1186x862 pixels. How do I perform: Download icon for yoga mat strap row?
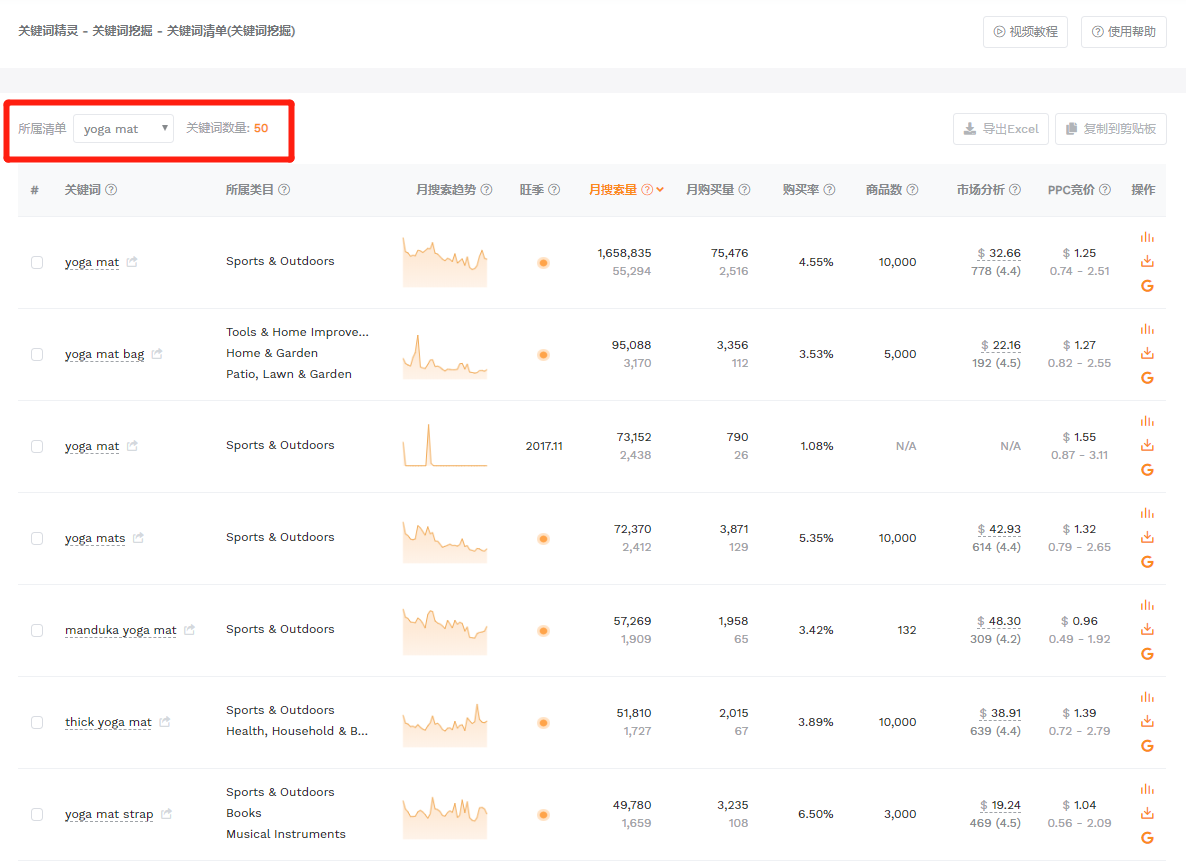pos(1147,813)
